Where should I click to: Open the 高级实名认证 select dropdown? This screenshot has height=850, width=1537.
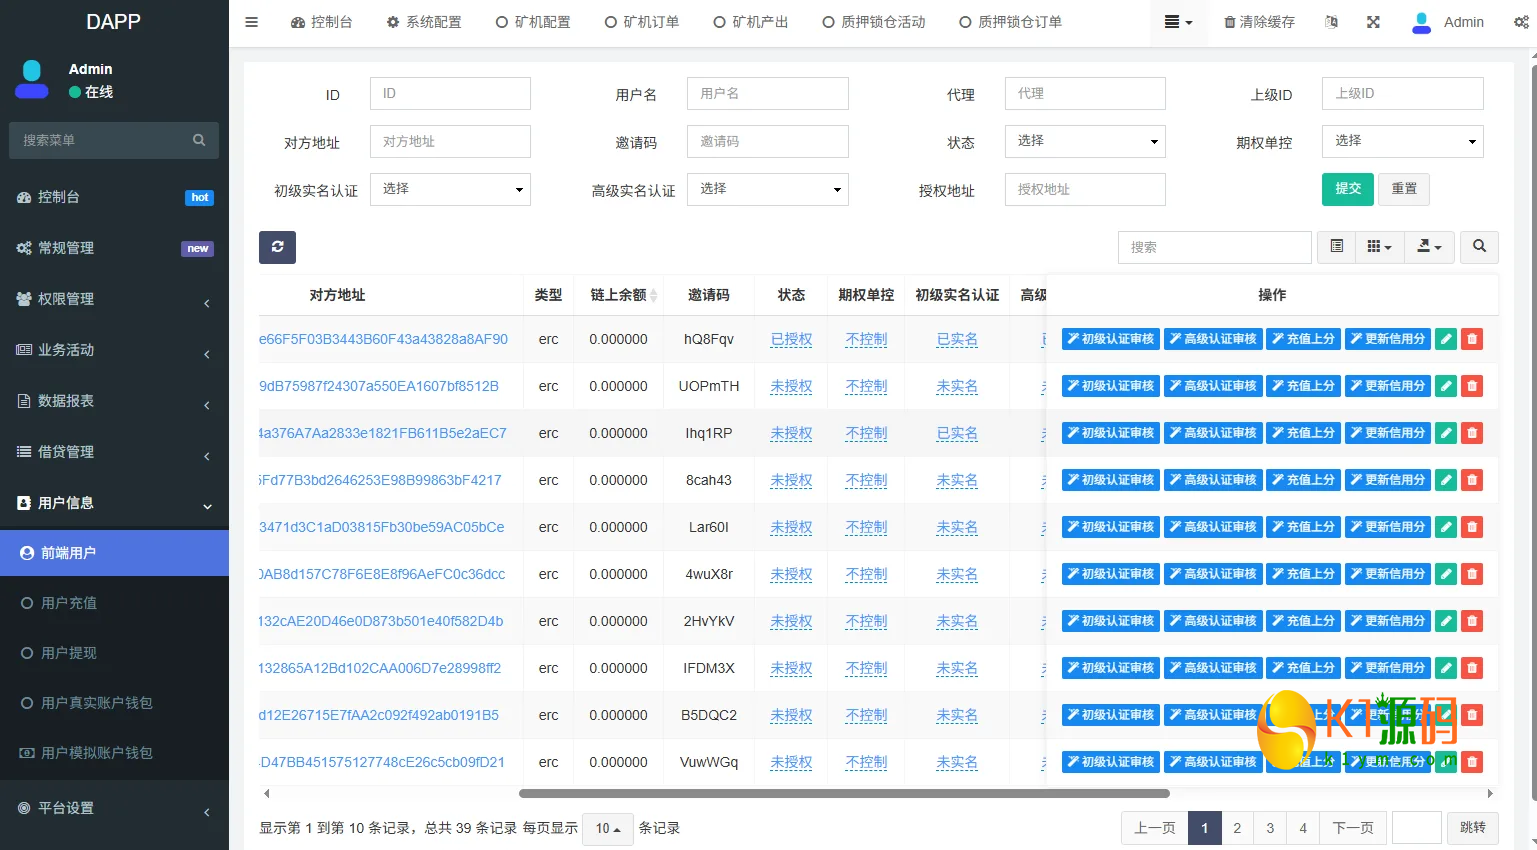tap(767, 189)
